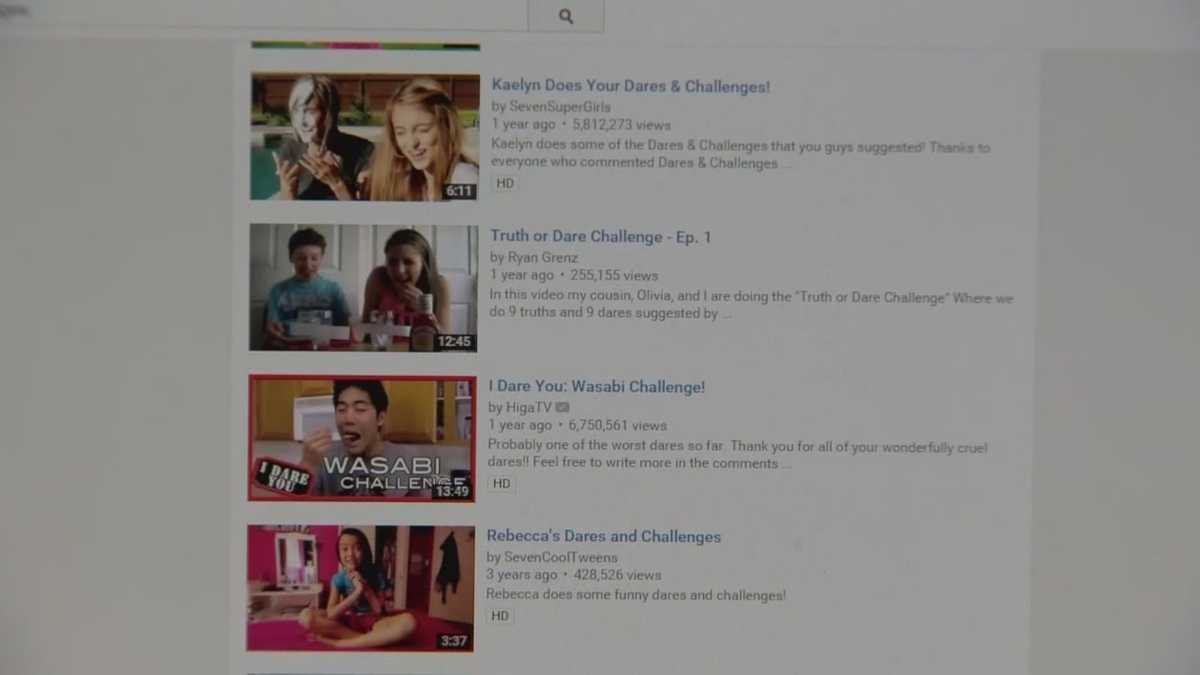Click the HigaTV verified channel badge
The height and width of the screenshot is (675, 1200).
point(561,407)
